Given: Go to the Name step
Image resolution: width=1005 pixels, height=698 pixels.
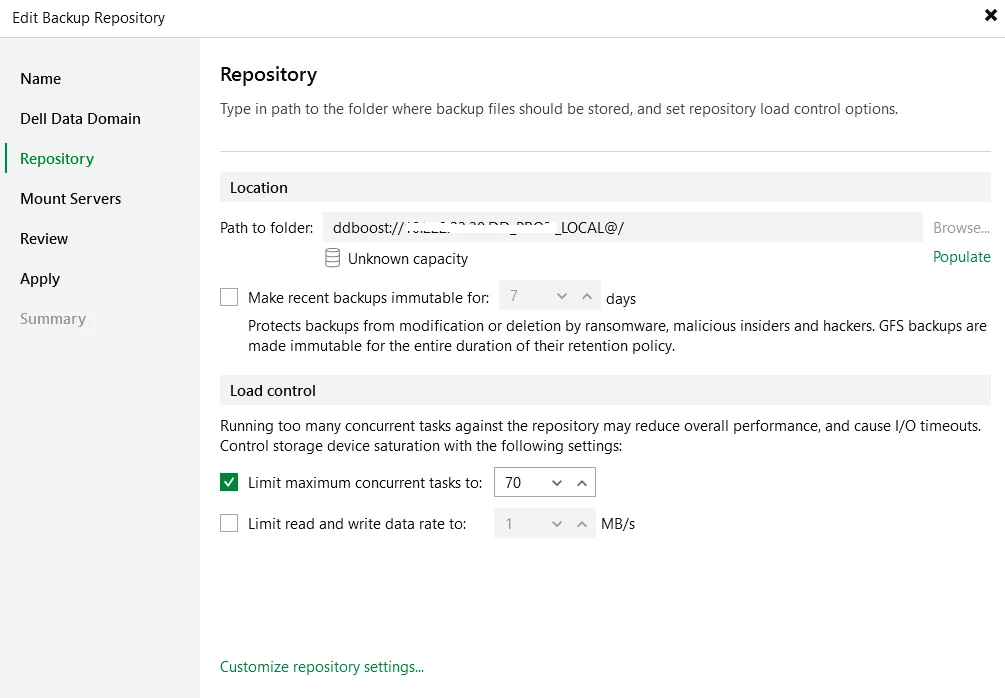Looking at the screenshot, I should click(41, 79).
